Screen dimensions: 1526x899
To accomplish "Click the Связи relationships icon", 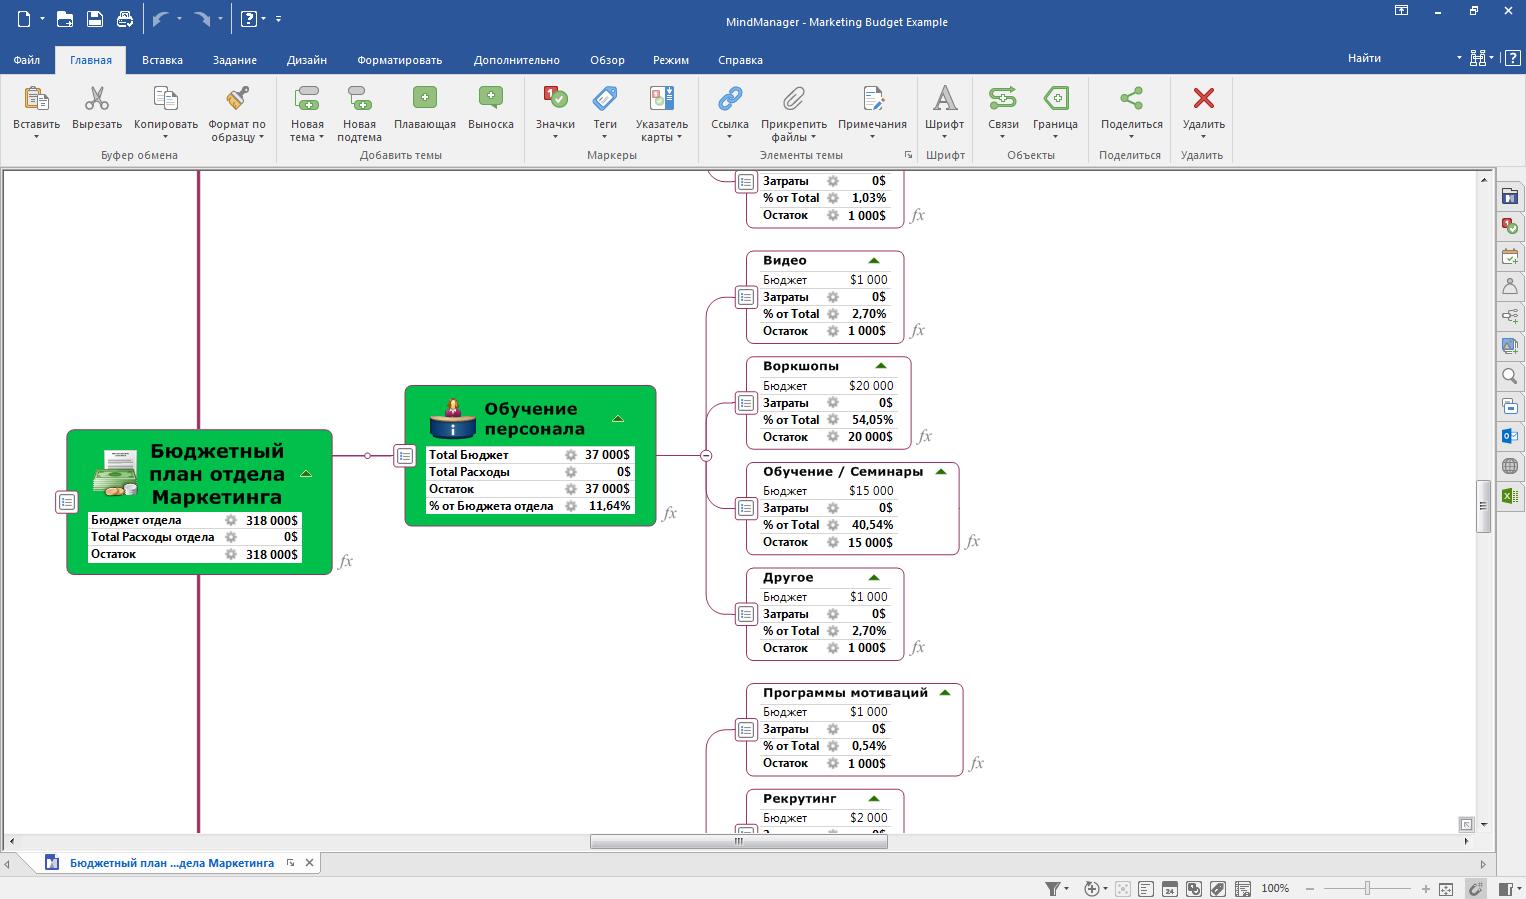I will [1003, 98].
